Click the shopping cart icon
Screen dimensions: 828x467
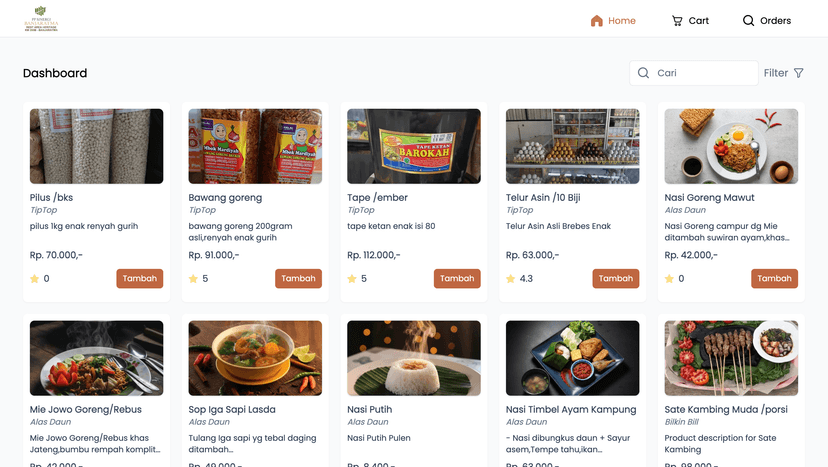click(677, 21)
